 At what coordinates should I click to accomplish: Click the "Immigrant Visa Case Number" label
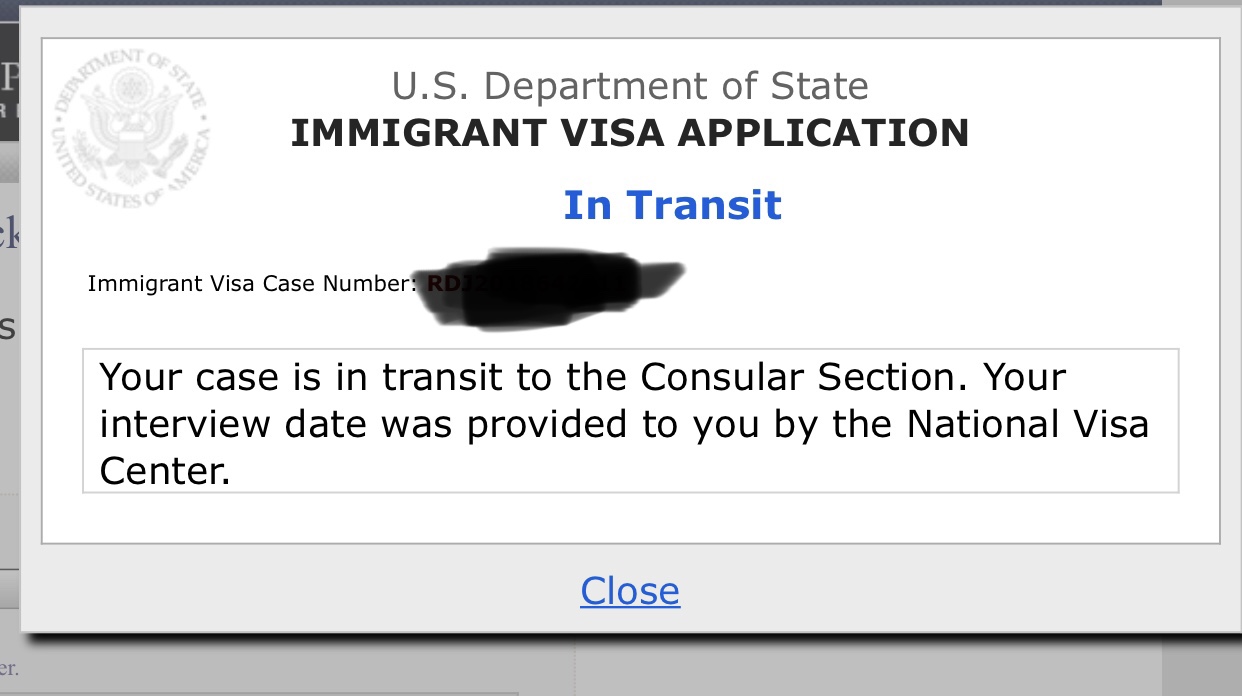251,284
